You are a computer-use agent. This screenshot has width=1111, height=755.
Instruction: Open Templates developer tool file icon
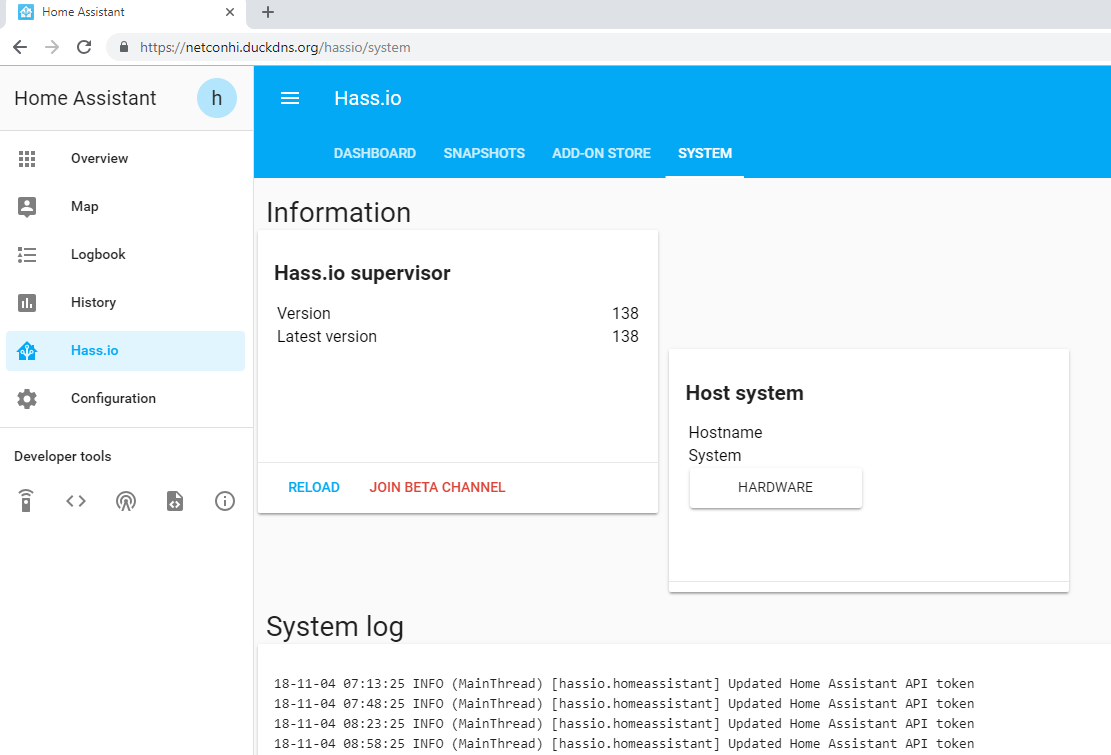(x=175, y=501)
